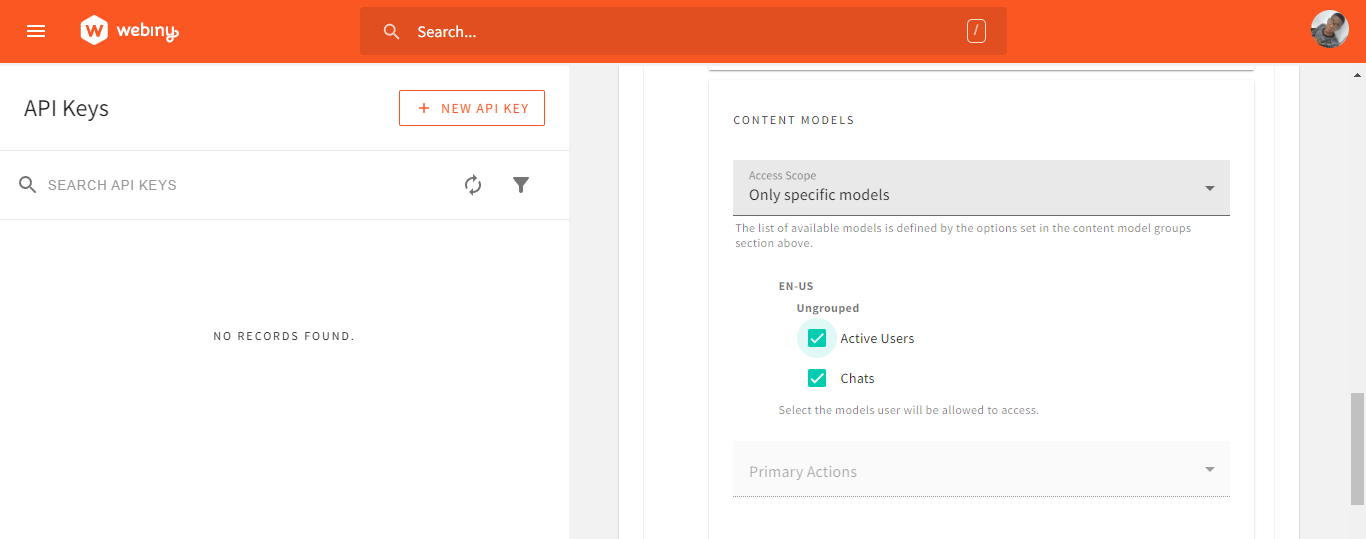Open the API keys filter options
Image resolution: width=1366 pixels, height=539 pixels.
pyautogui.click(x=521, y=185)
